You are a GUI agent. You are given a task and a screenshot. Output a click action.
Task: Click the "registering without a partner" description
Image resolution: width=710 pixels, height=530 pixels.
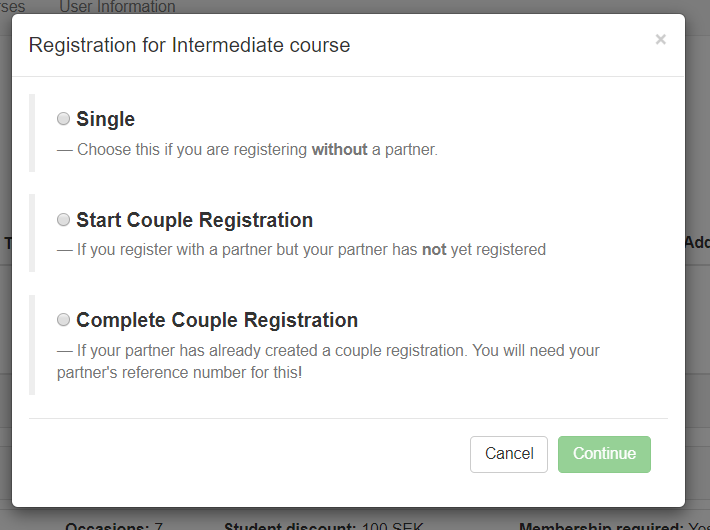pyautogui.click(x=257, y=151)
